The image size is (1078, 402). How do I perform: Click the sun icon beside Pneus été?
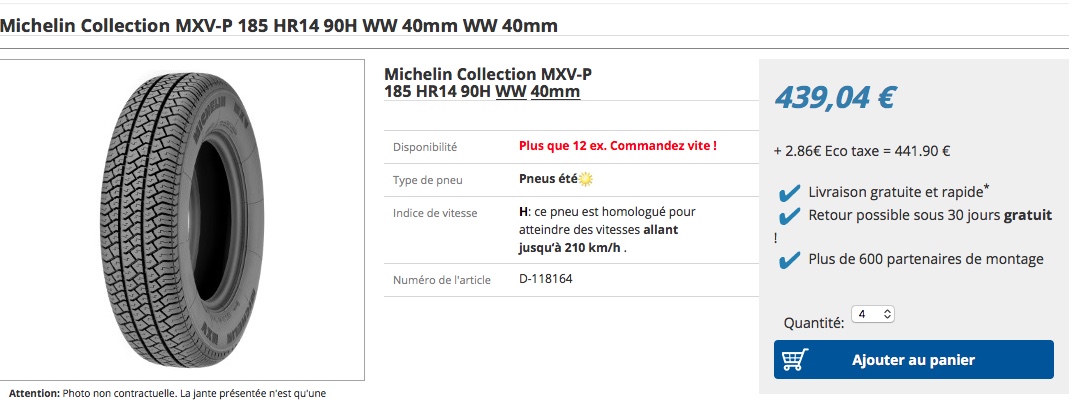[x=586, y=180]
